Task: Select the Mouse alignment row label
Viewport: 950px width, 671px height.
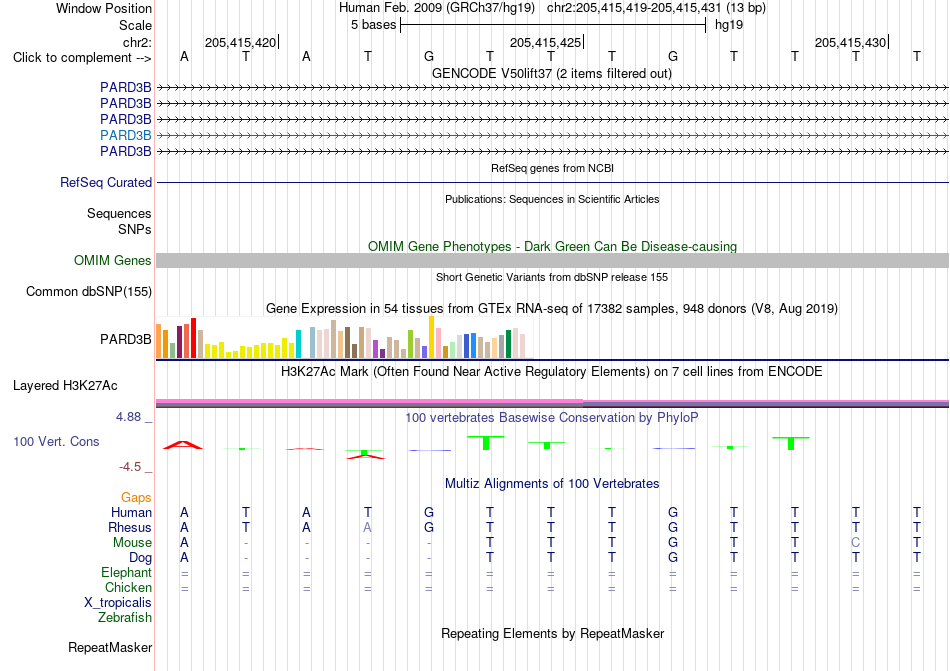Action: [132, 543]
